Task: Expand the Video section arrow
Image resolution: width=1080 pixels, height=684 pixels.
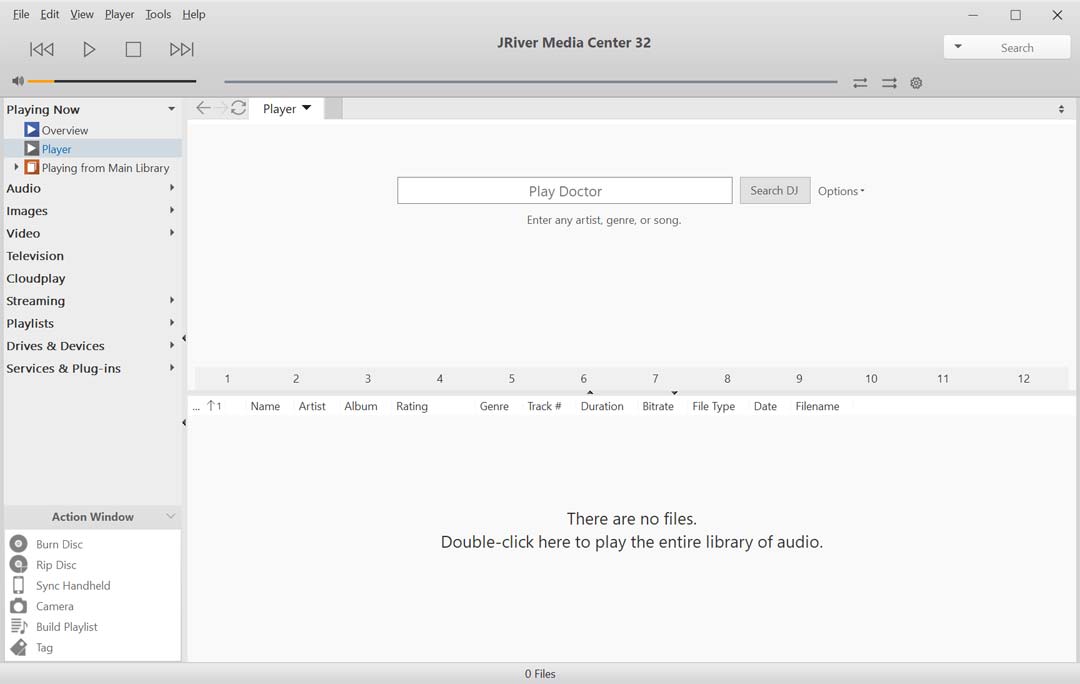Action: click(172, 233)
